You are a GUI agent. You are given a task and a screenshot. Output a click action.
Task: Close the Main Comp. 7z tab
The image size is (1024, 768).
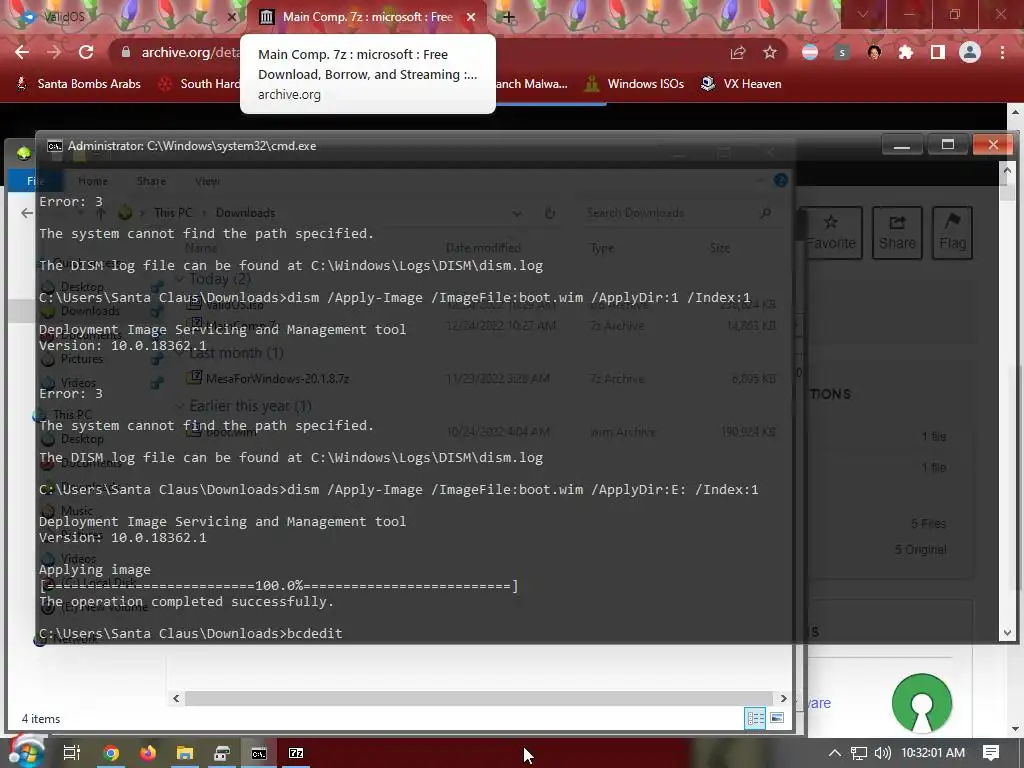pyautogui.click(x=471, y=17)
